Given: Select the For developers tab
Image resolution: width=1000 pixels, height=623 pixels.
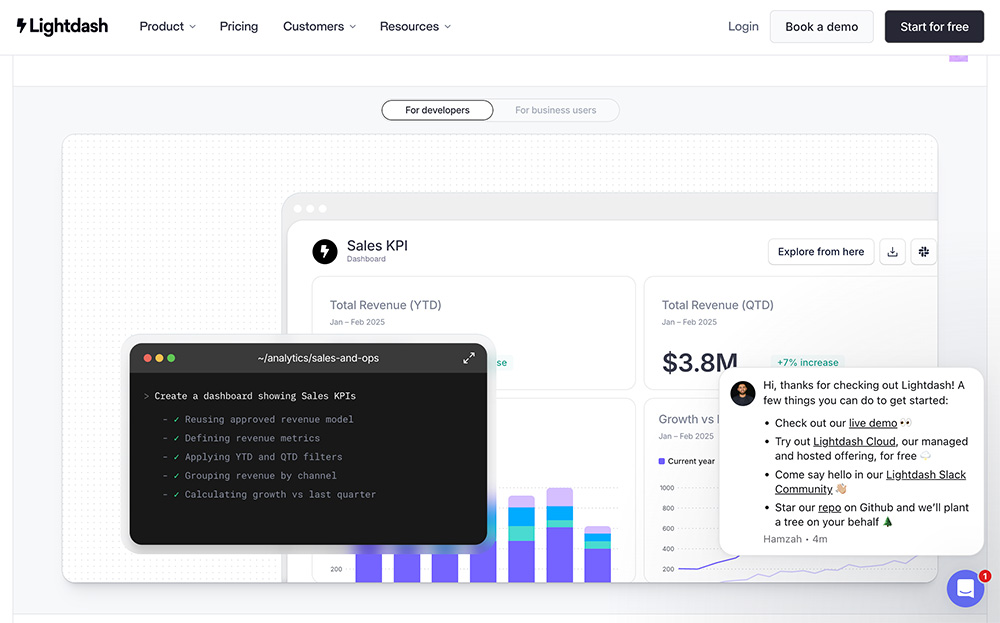Looking at the screenshot, I should pos(437,110).
